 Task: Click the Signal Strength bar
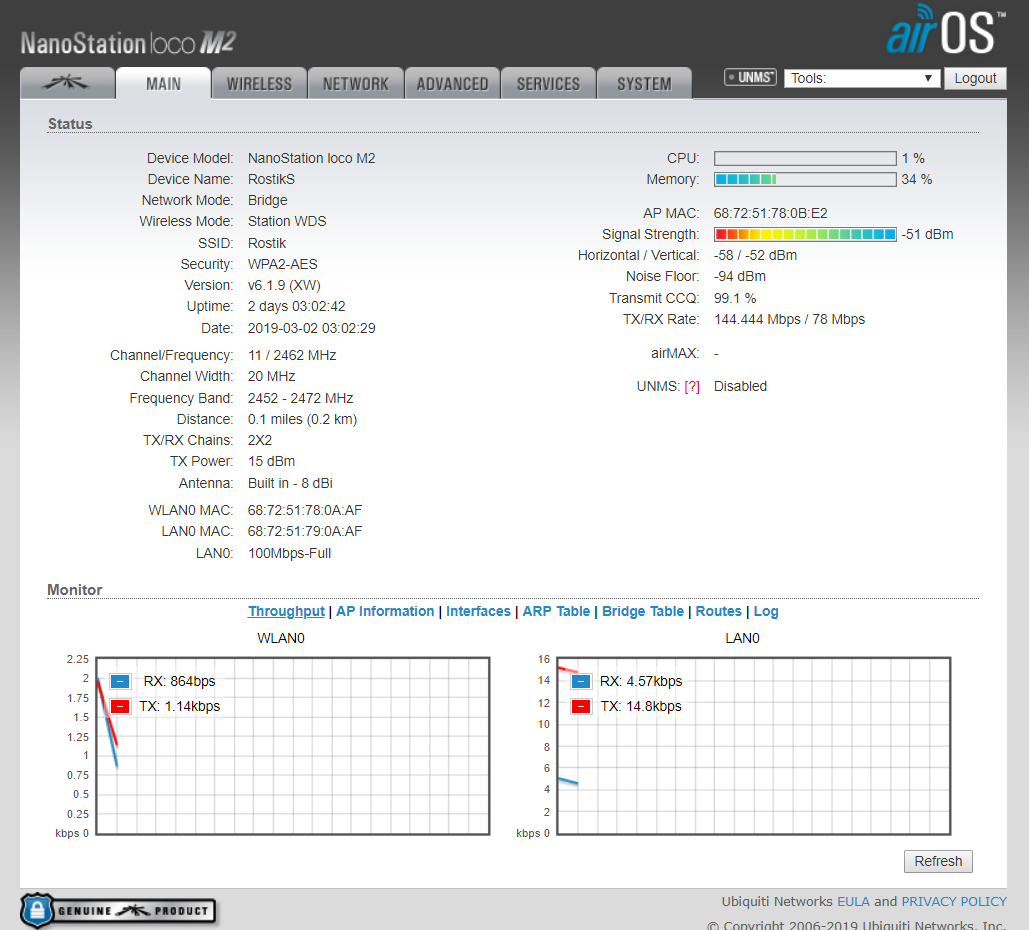[805, 234]
